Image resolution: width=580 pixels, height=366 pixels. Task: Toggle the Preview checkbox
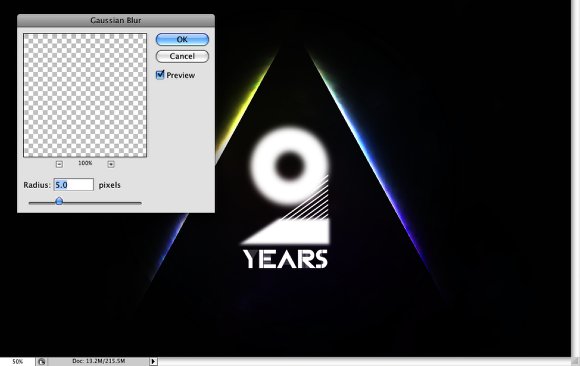[160, 75]
